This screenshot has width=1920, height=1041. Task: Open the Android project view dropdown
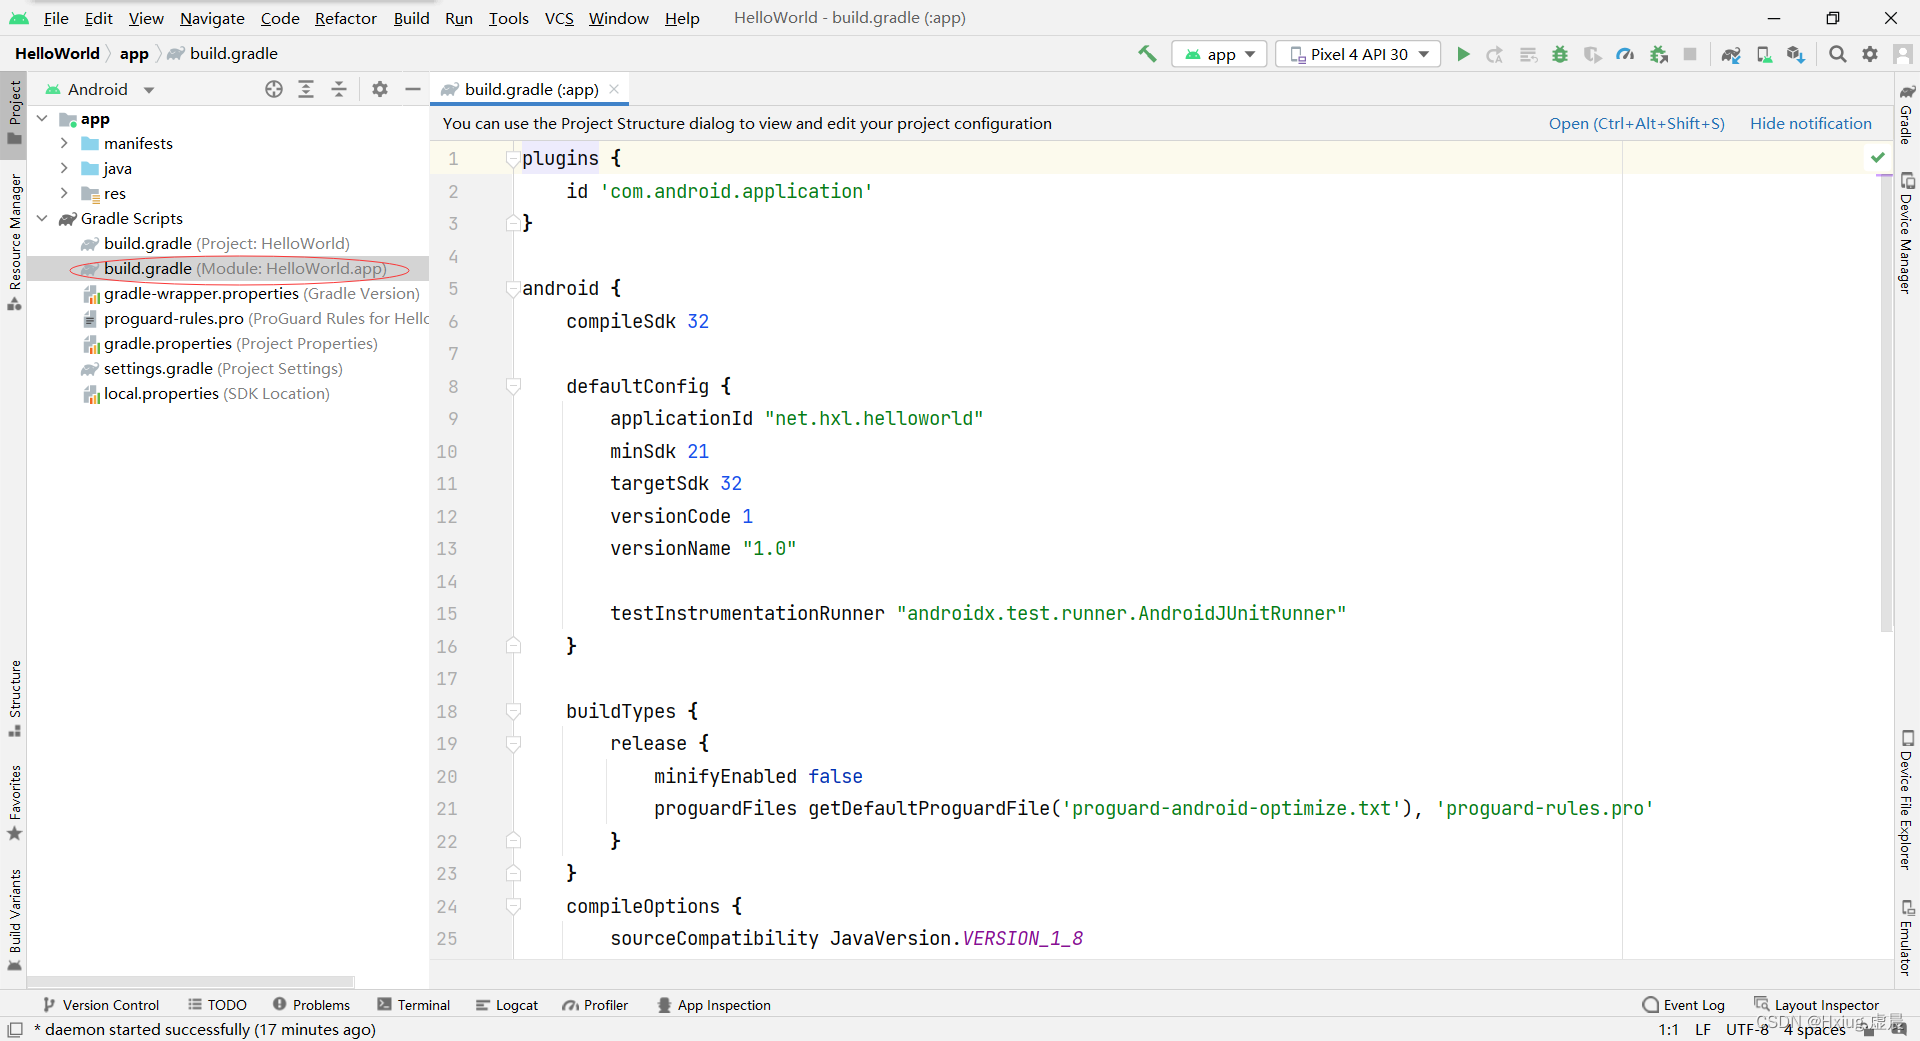pos(100,89)
